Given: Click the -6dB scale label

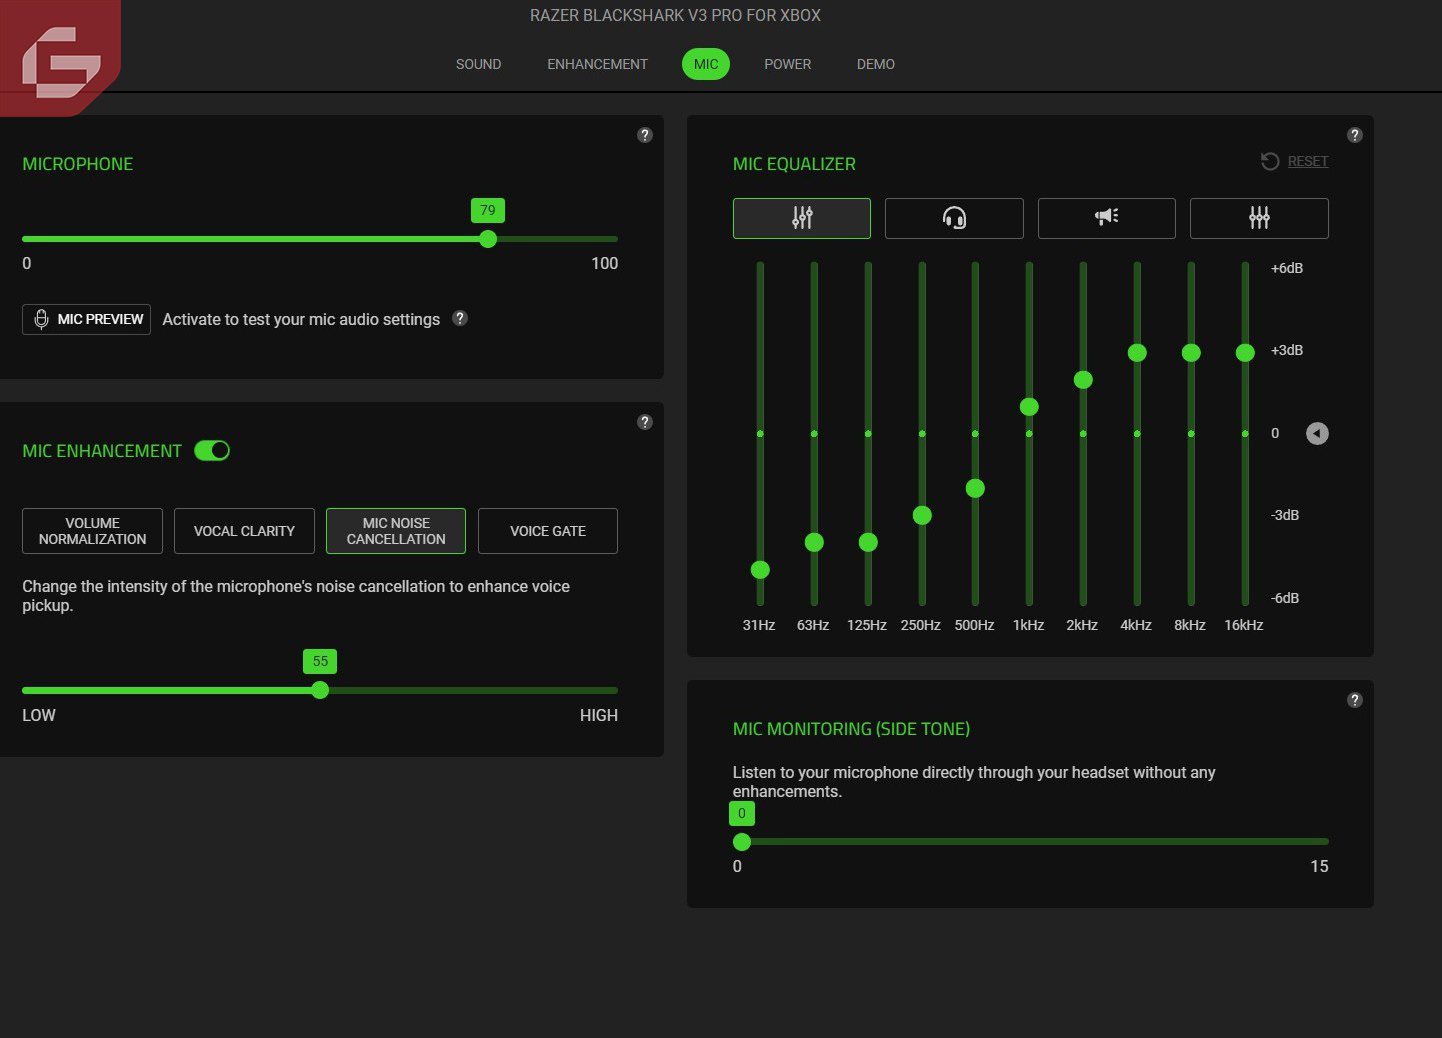Looking at the screenshot, I should [1285, 598].
